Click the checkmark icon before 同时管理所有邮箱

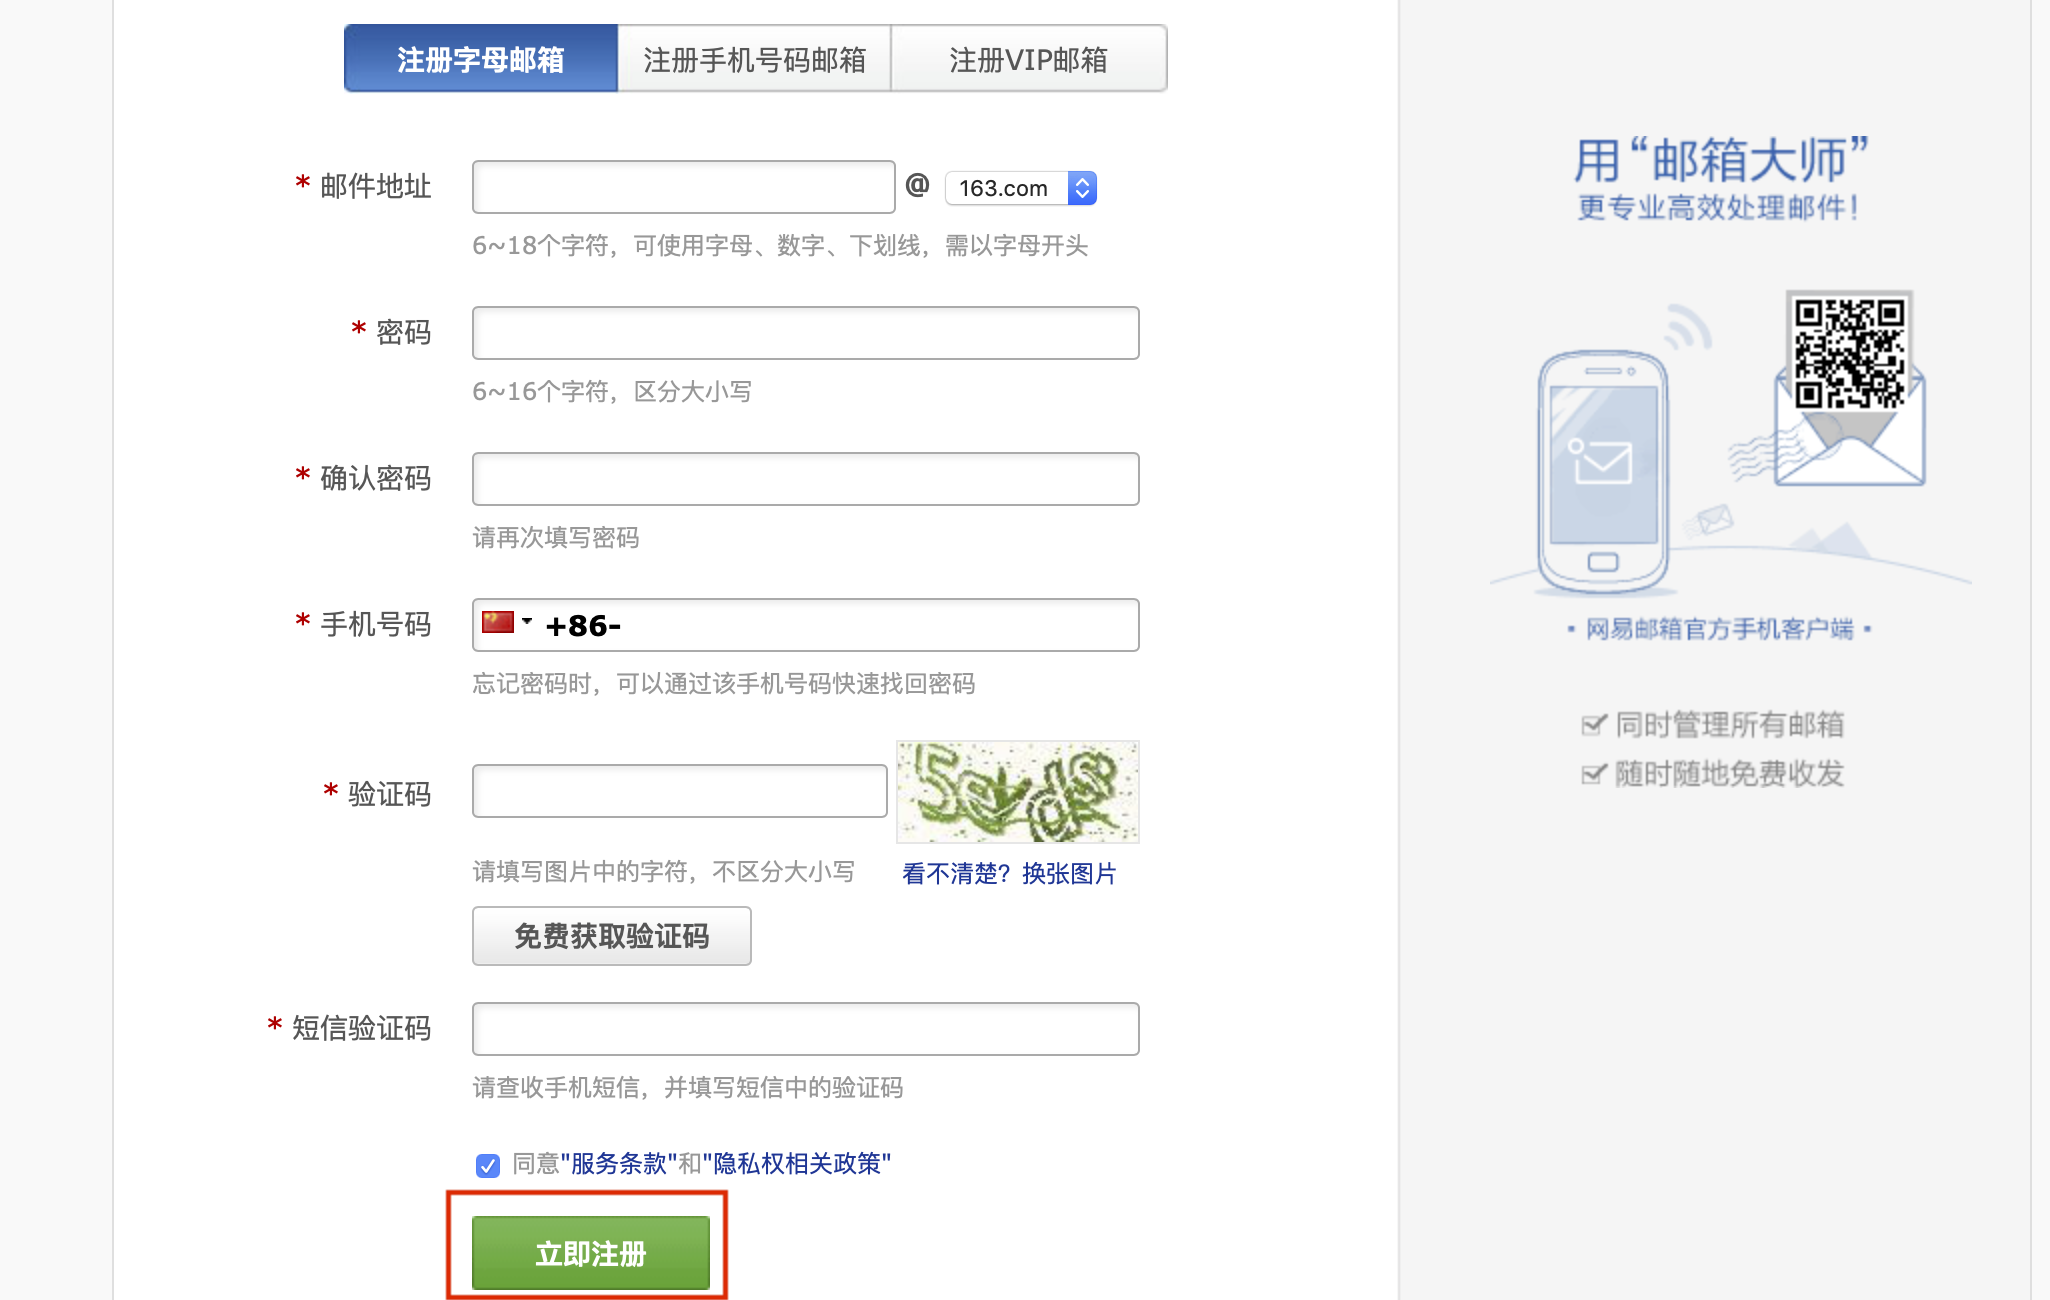pos(1593,725)
